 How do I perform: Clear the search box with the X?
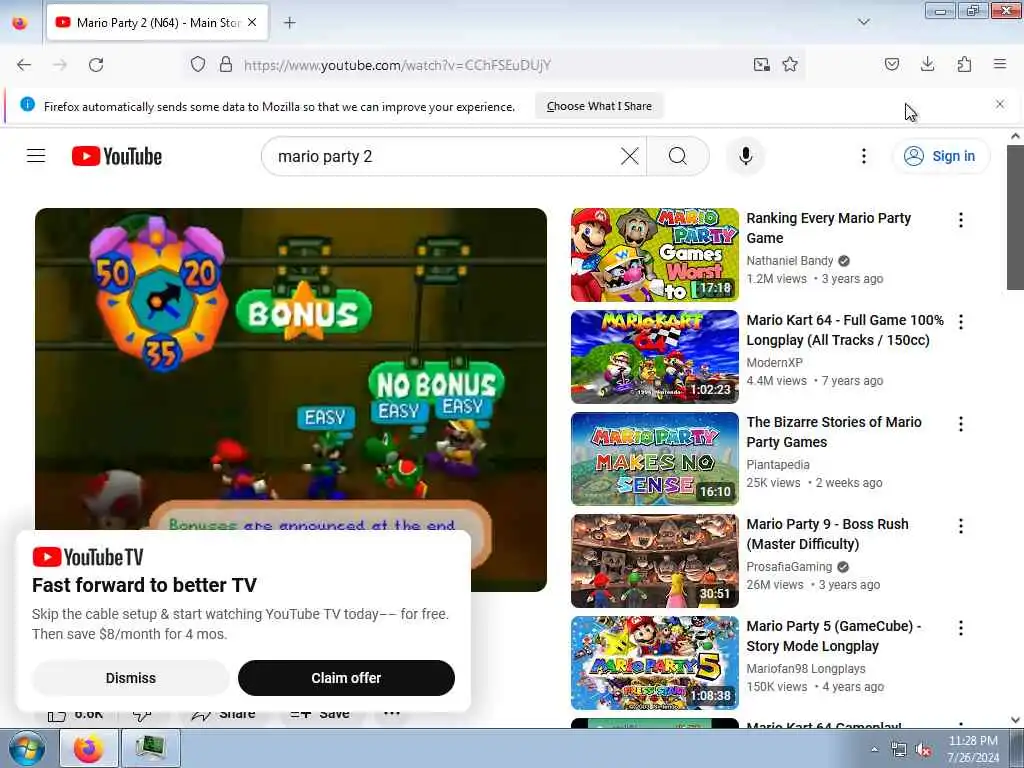[x=630, y=156]
